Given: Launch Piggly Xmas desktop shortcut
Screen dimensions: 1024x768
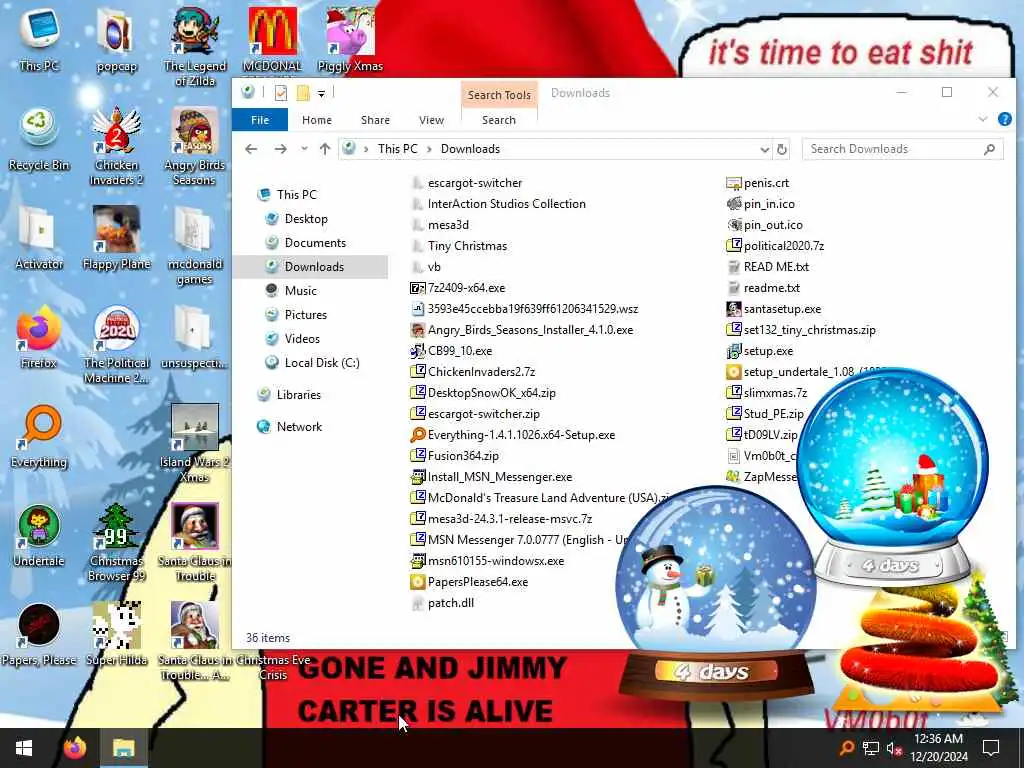Looking at the screenshot, I should pyautogui.click(x=350, y=39).
